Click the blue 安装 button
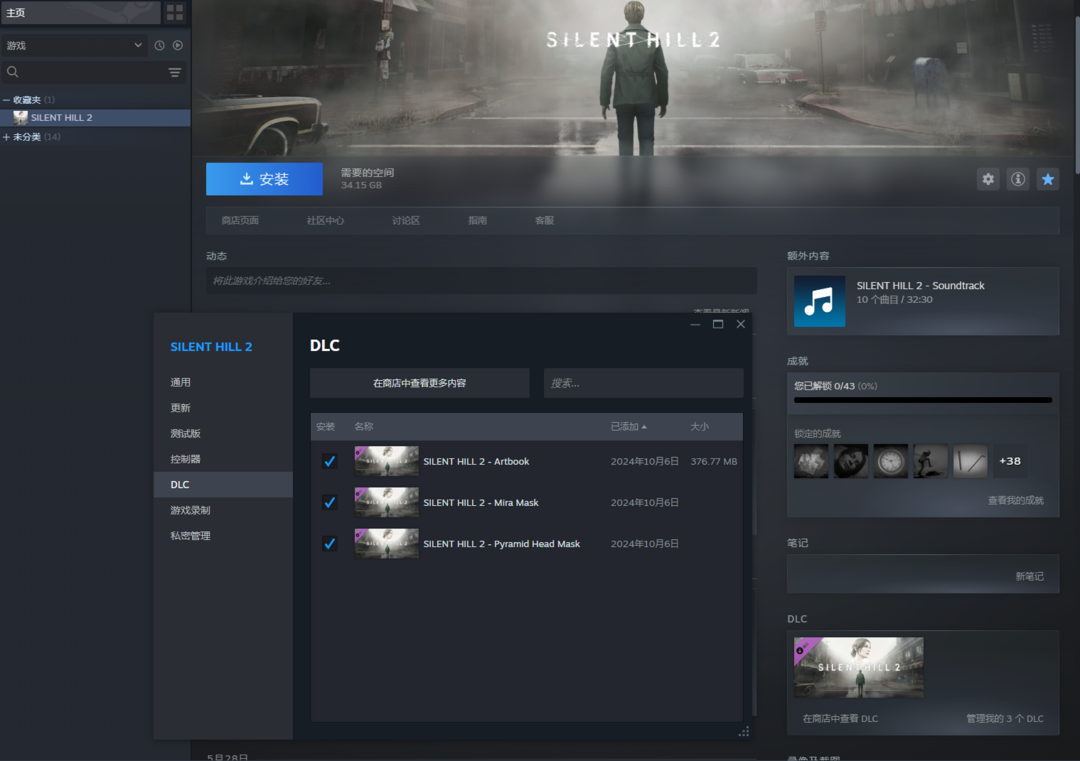Image resolution: width=1080 pixels, height=761 pixels. pos(264,179)
